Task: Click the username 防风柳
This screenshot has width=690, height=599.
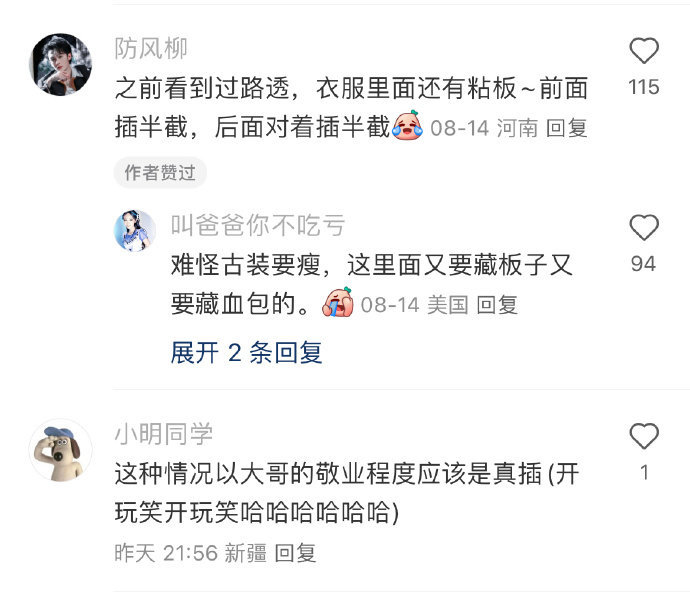Action: (151, 48)
